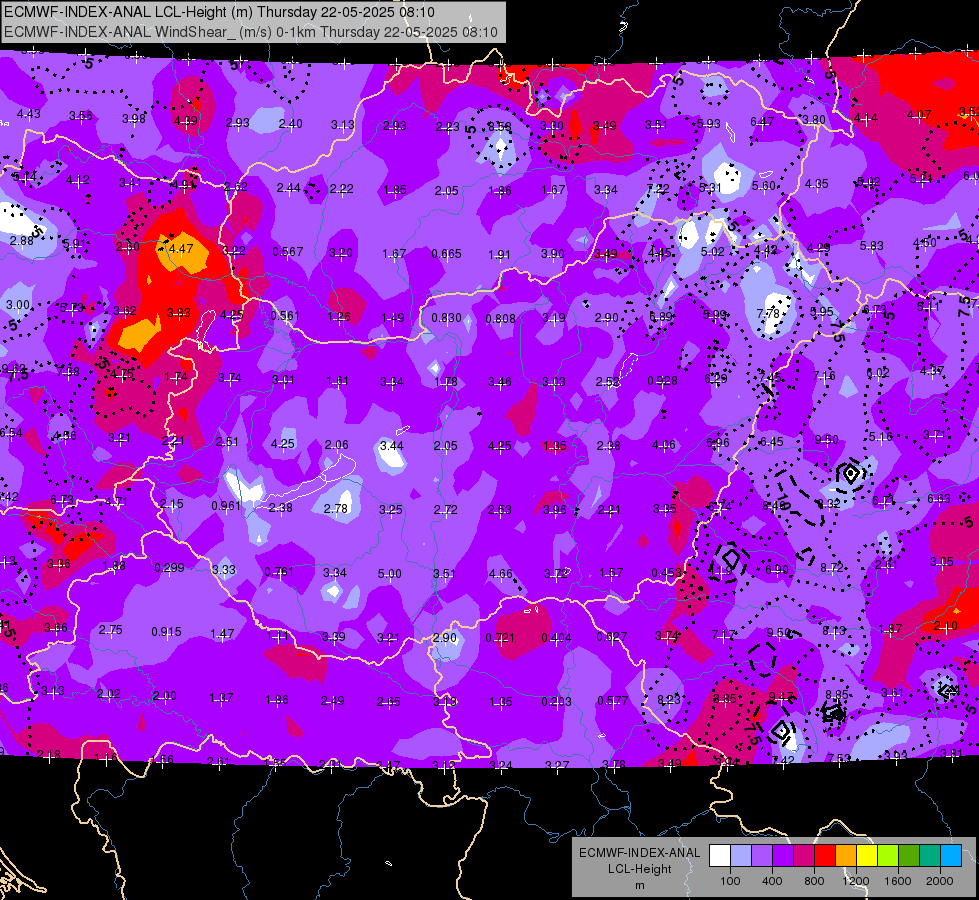Select the wind shear value 0.567
Screen dimensions: 979x900
click(287, 252)
